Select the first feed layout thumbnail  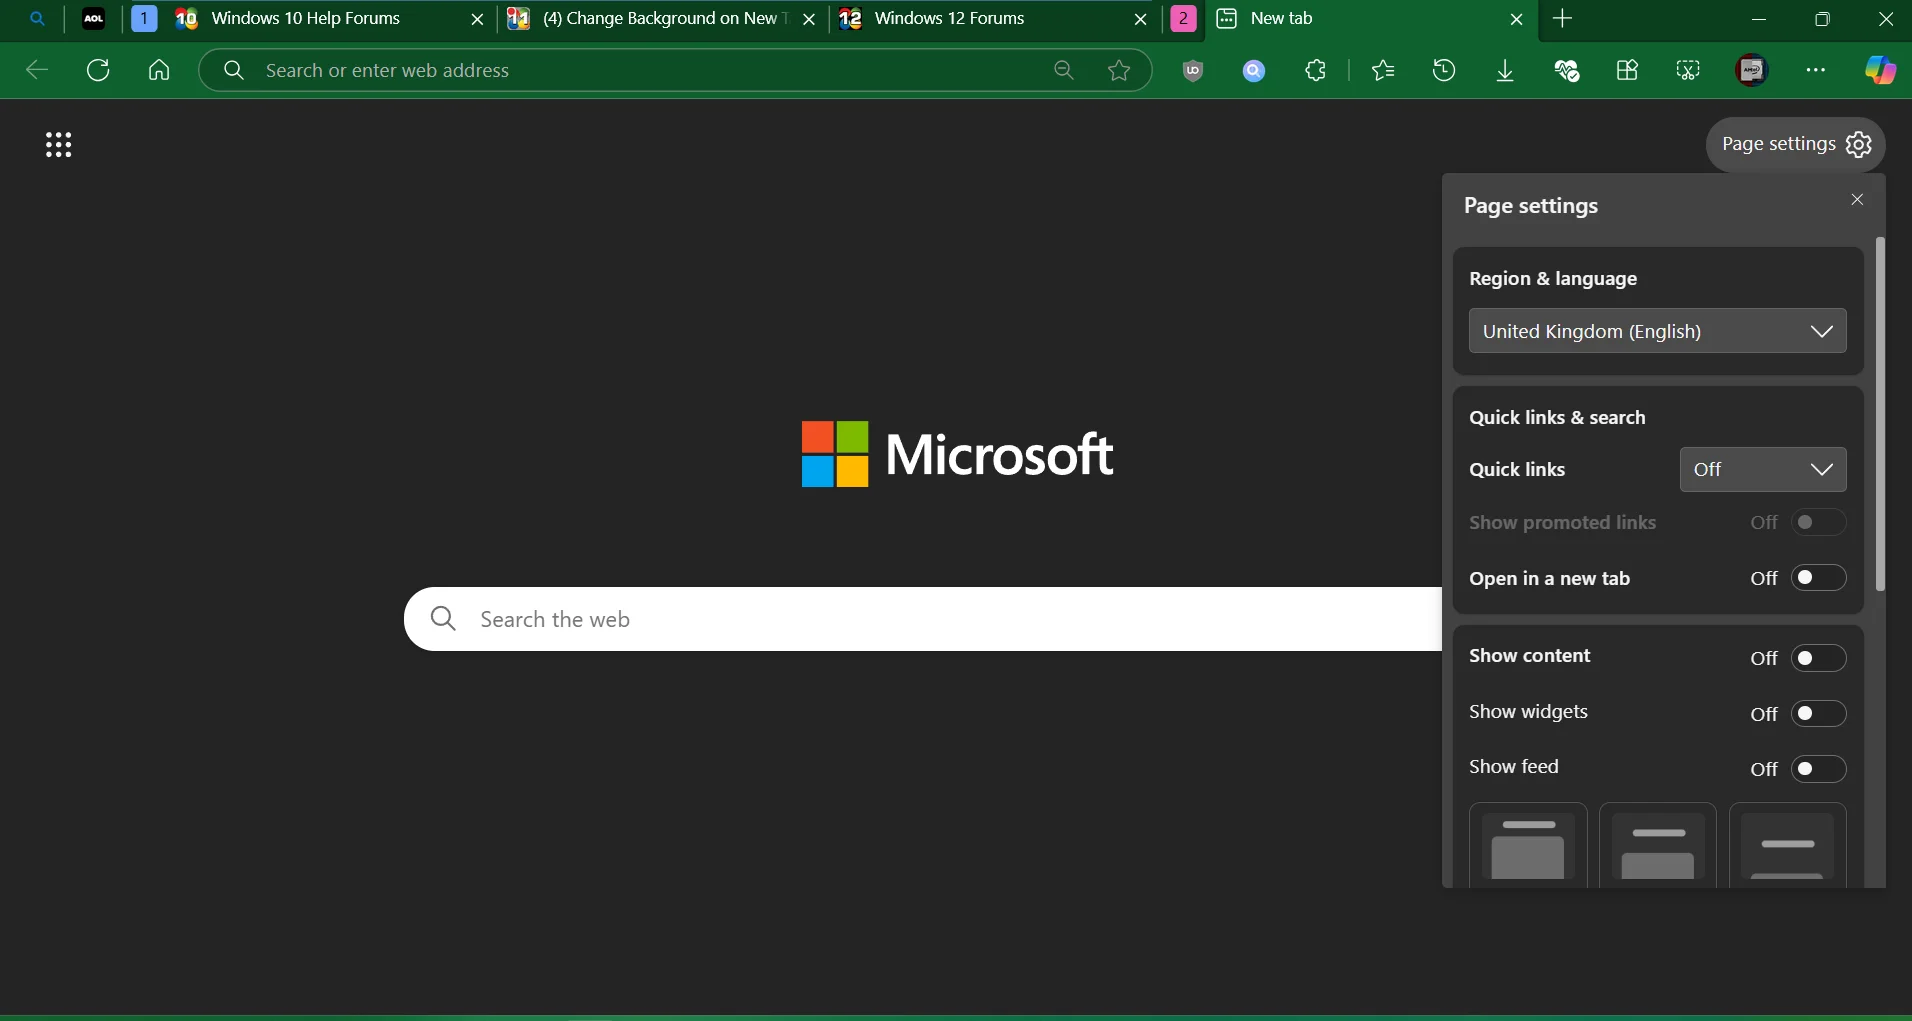1528,845
